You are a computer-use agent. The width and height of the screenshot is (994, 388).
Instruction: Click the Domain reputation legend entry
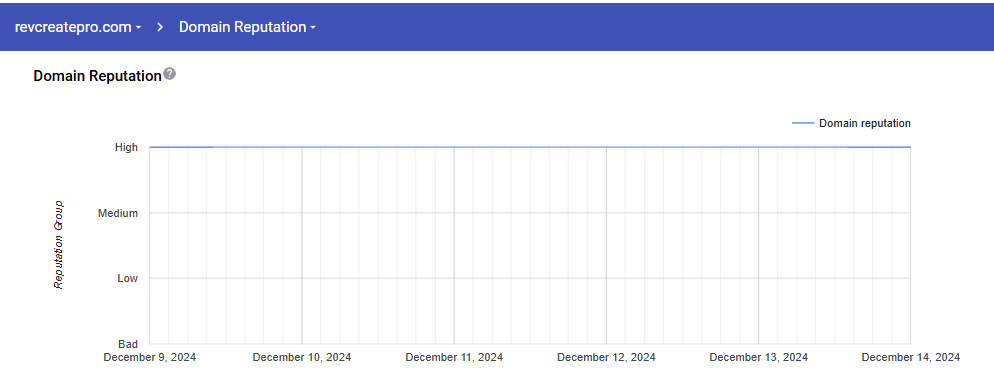[851, 123]
